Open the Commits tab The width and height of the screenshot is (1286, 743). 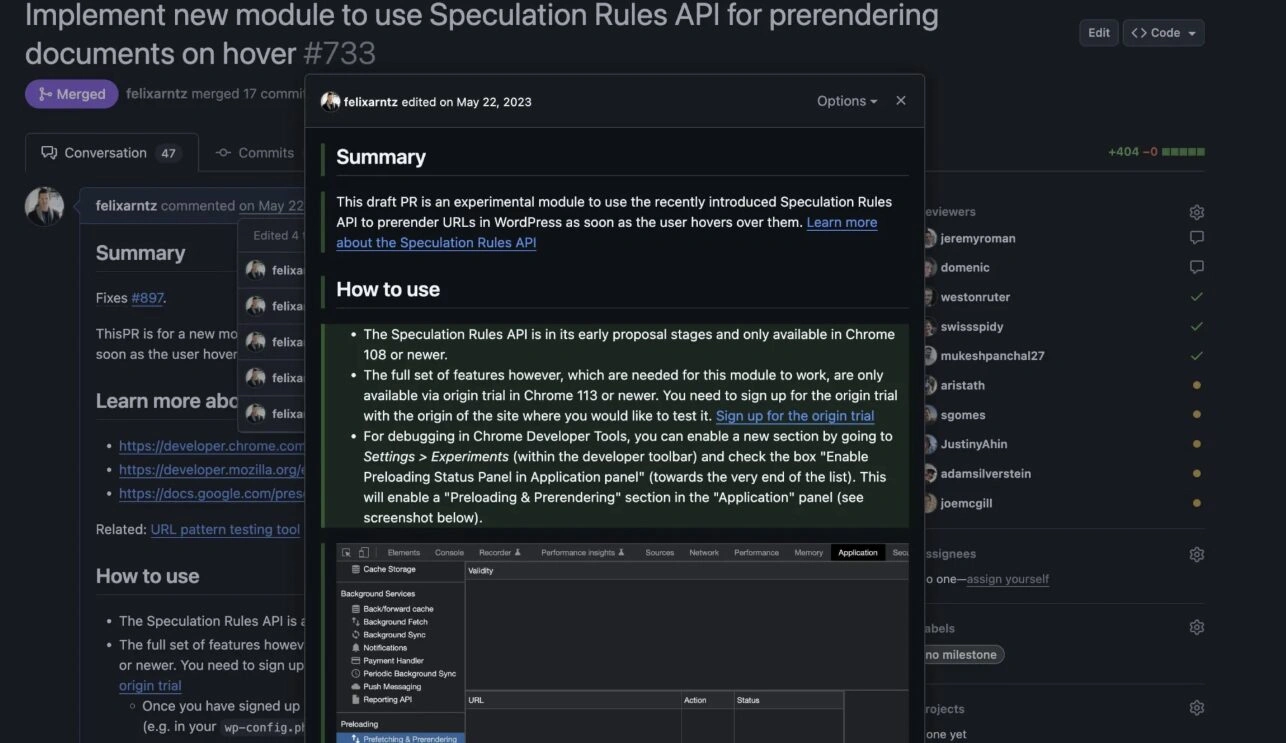point(255,153)
